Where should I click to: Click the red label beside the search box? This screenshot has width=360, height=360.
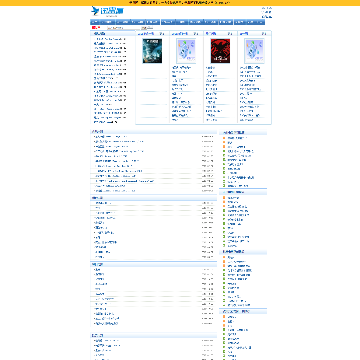tap(96, 28)
